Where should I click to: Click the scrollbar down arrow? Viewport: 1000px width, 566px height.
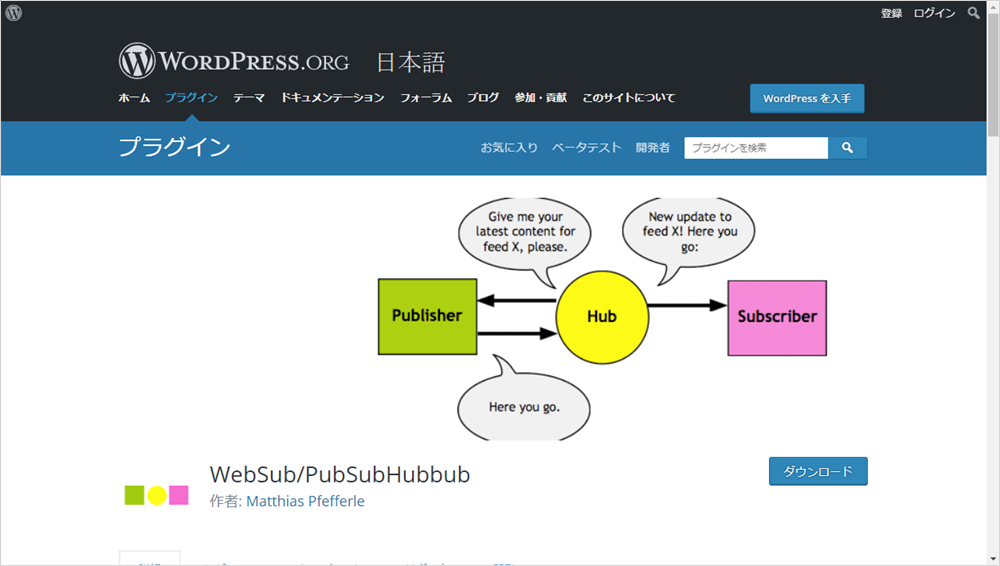point(992,559)
